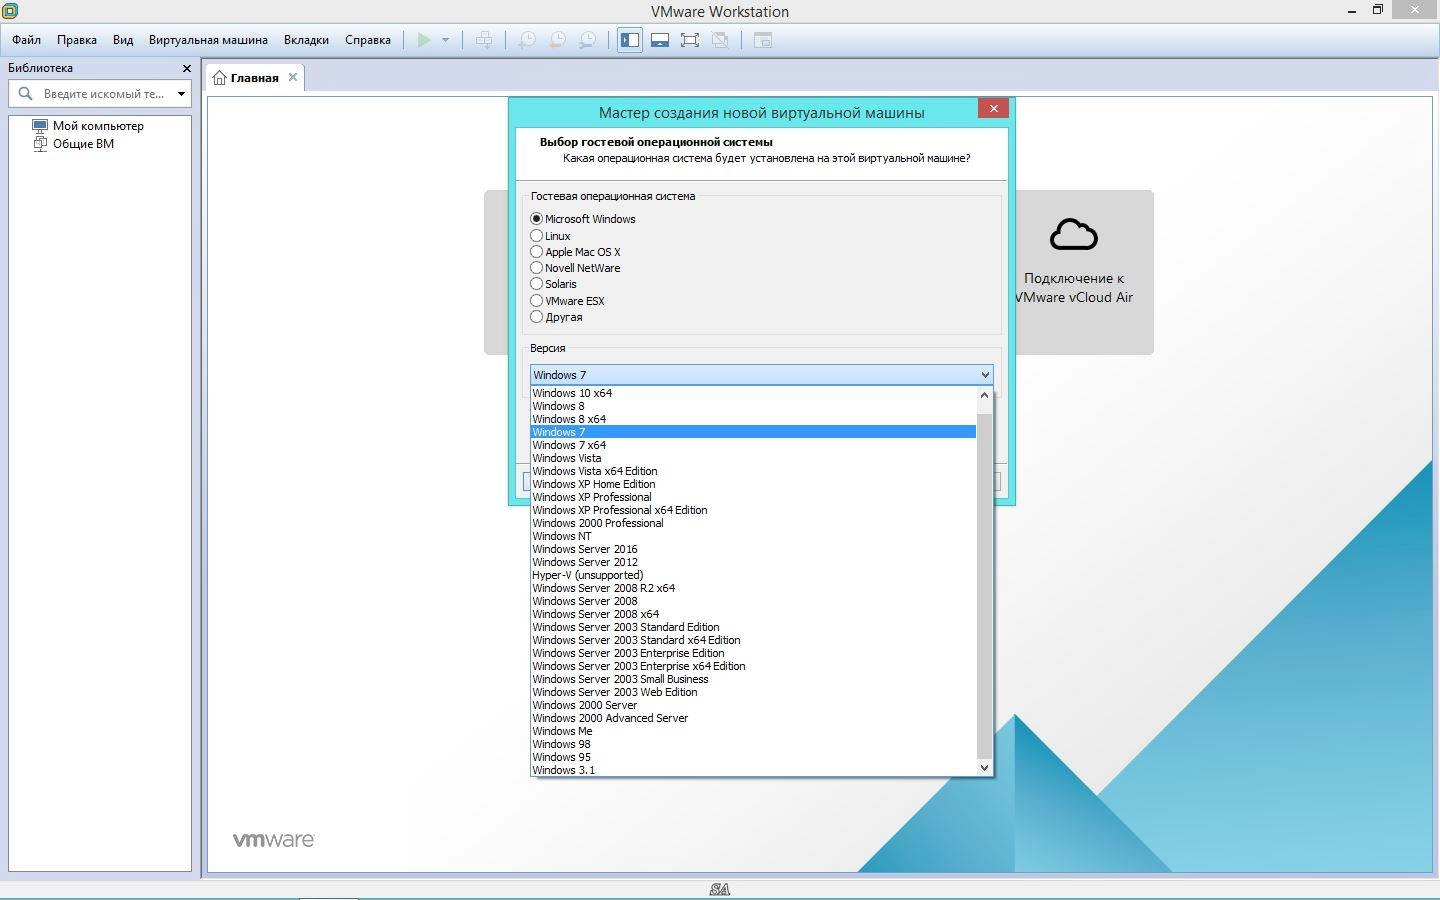Select Windows NT entry
The image size is (1440, 900).
tap(753, 536)
